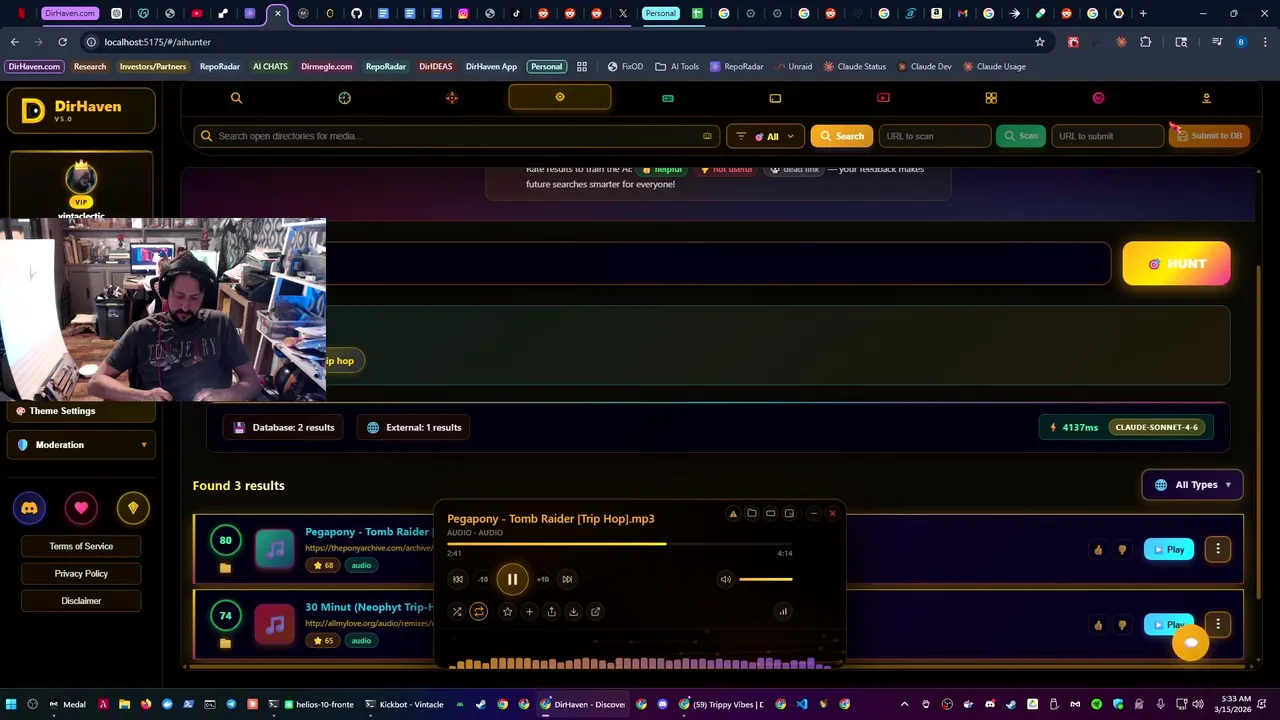Open more options for Pegapony result
Image resolution: width=1280 pixels, height=720 pixels.
[x=1218, y=549]
